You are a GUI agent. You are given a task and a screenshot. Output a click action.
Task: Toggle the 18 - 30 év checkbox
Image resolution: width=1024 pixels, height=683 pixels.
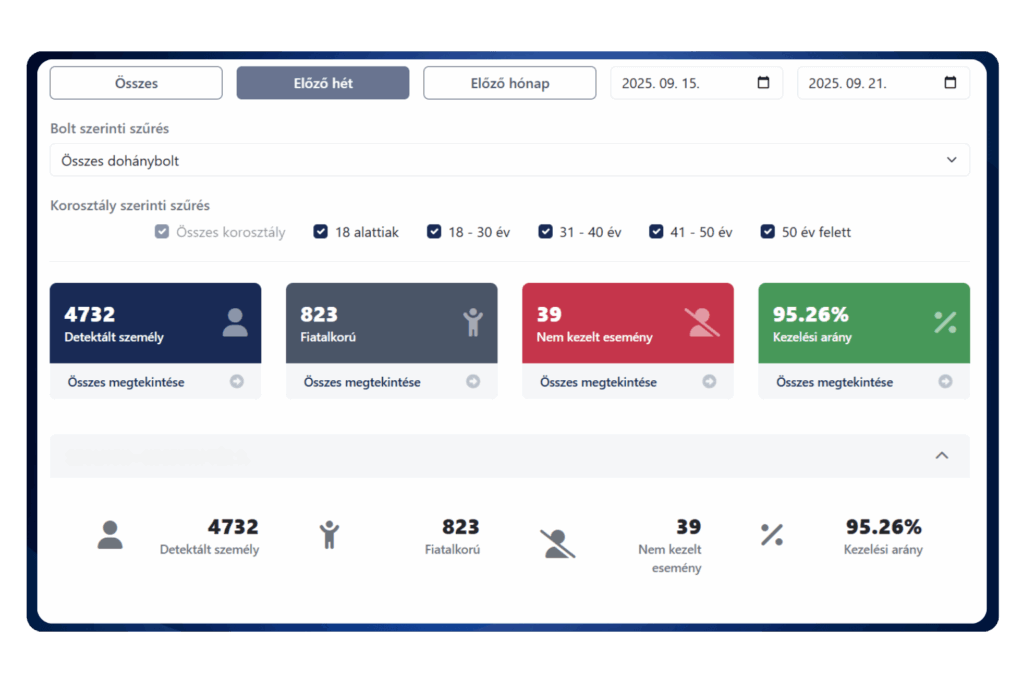click(434, 232)
